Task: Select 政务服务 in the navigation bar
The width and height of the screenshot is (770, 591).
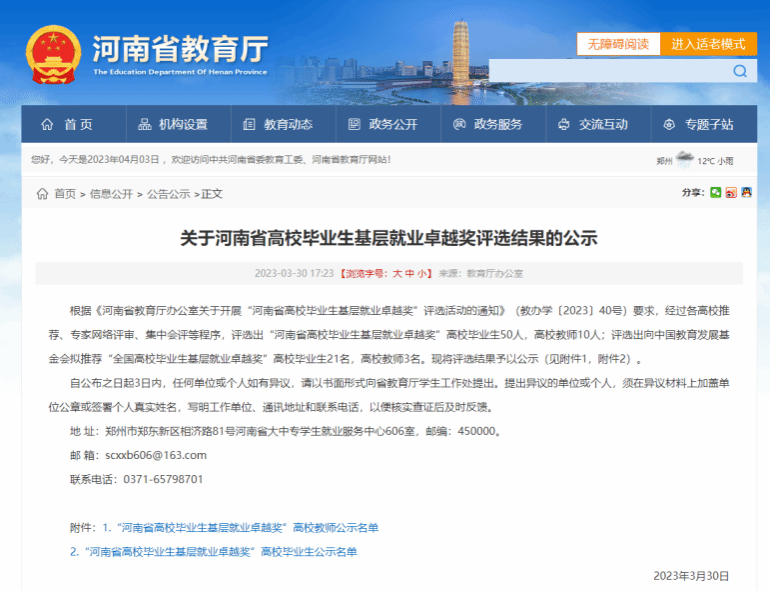Action: [x=487, y=125]
